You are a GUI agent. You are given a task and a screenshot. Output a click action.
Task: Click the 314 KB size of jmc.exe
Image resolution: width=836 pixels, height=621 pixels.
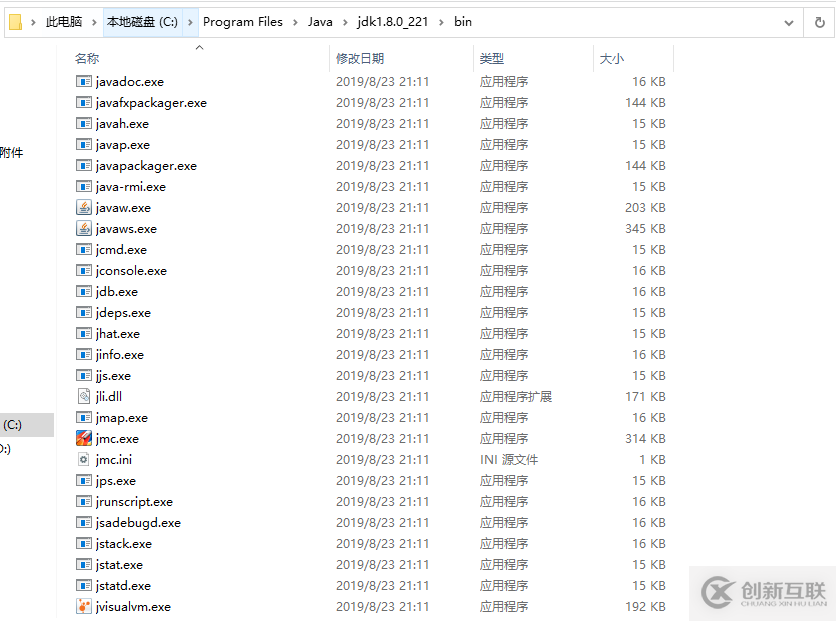(x=645, y=439)
